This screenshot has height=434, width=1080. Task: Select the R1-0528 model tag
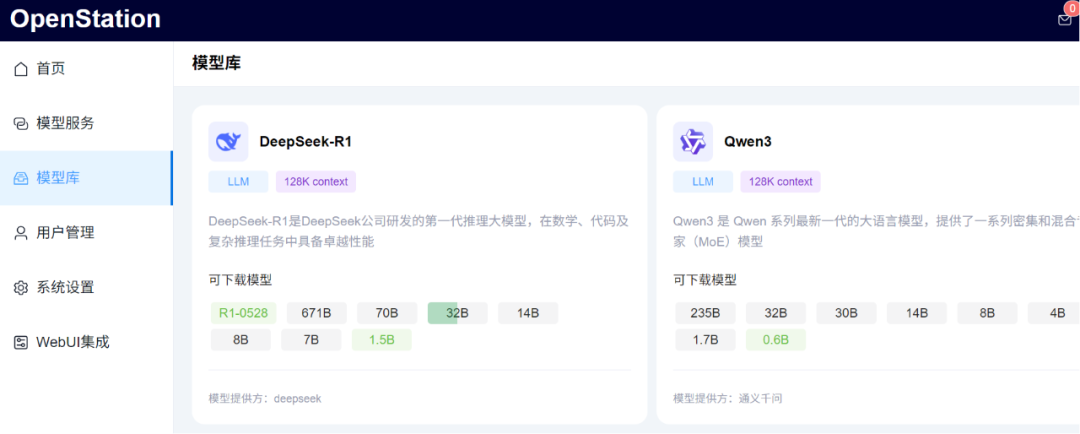pyautogui.click(x=241, y=313)
